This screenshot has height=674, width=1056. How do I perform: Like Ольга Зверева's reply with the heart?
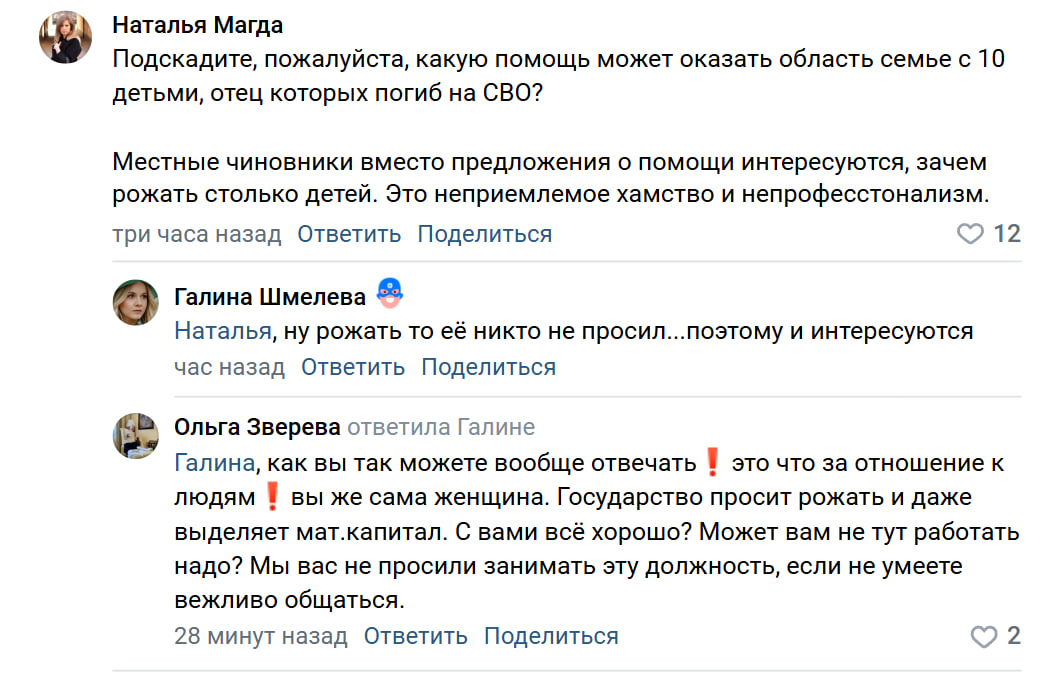tap(985, 636)
